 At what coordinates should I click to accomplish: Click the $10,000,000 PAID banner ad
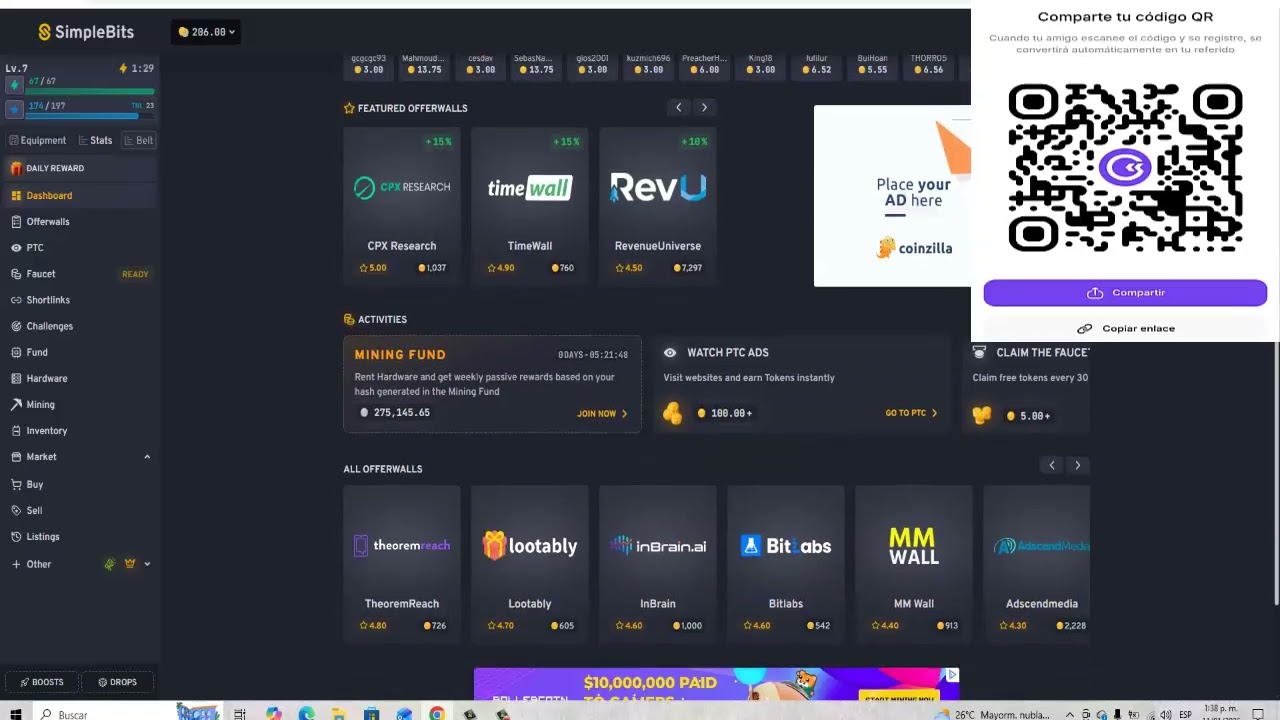pos(717,684)
